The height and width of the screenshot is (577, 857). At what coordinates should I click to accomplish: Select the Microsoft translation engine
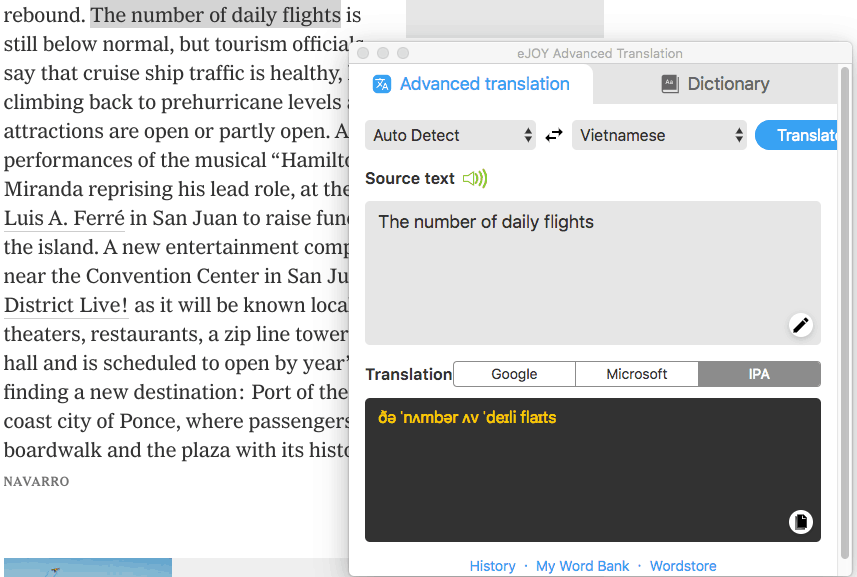[637, 374]
